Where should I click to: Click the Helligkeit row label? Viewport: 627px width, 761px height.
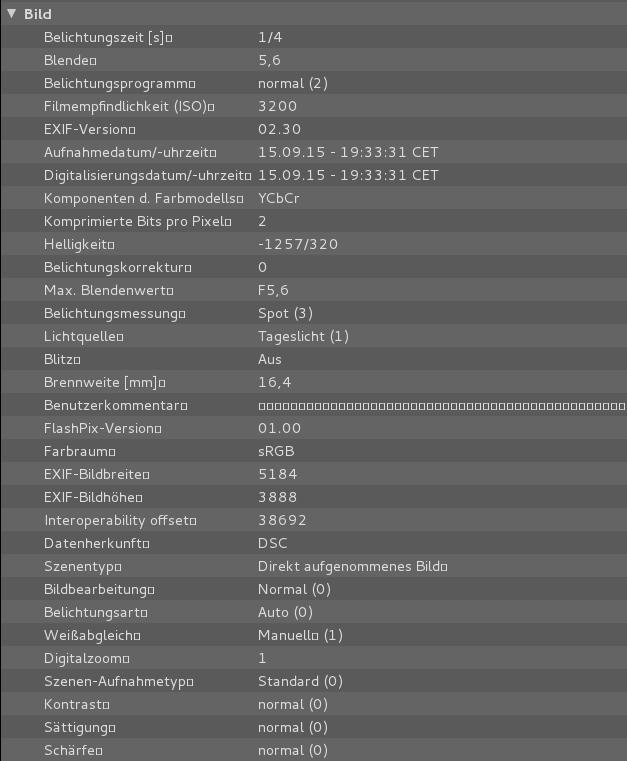[x=80, y=245]
